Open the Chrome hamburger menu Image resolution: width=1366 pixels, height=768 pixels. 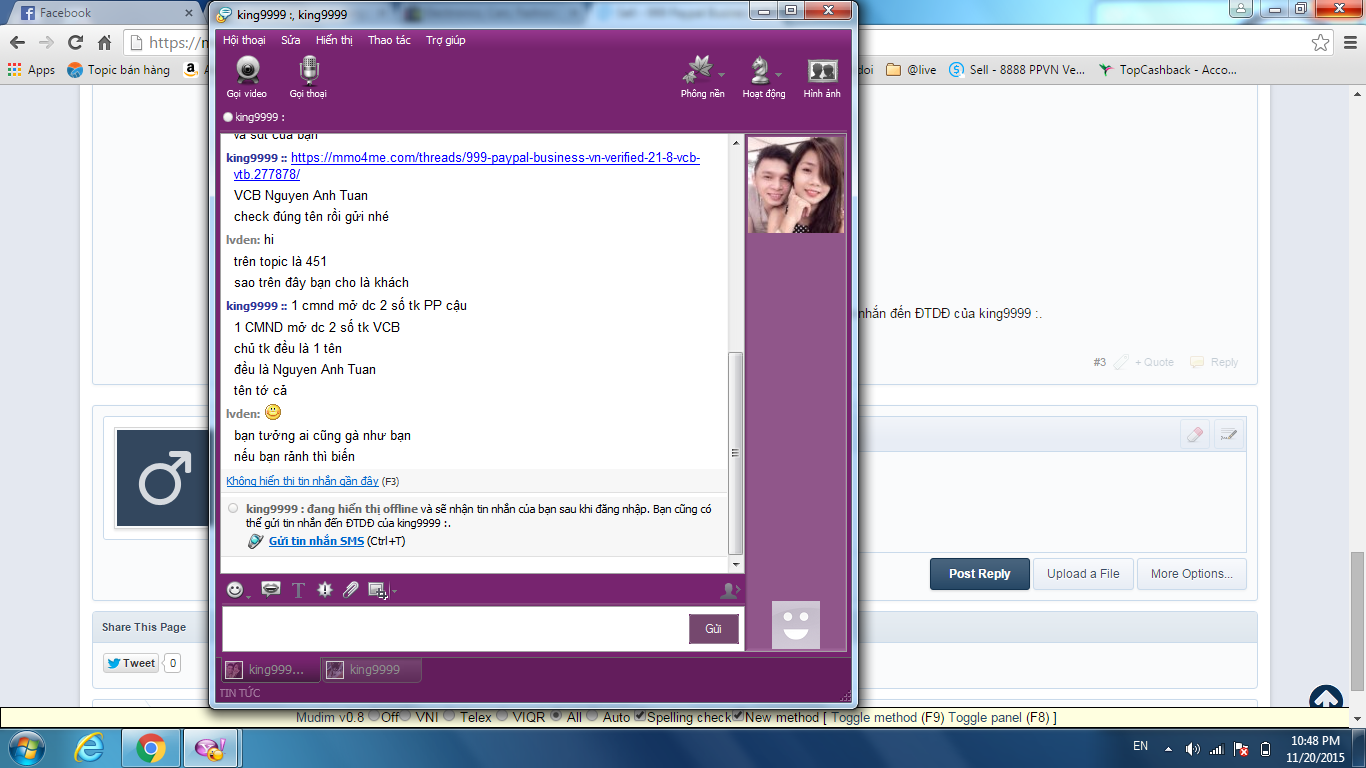coord(1348,43)
